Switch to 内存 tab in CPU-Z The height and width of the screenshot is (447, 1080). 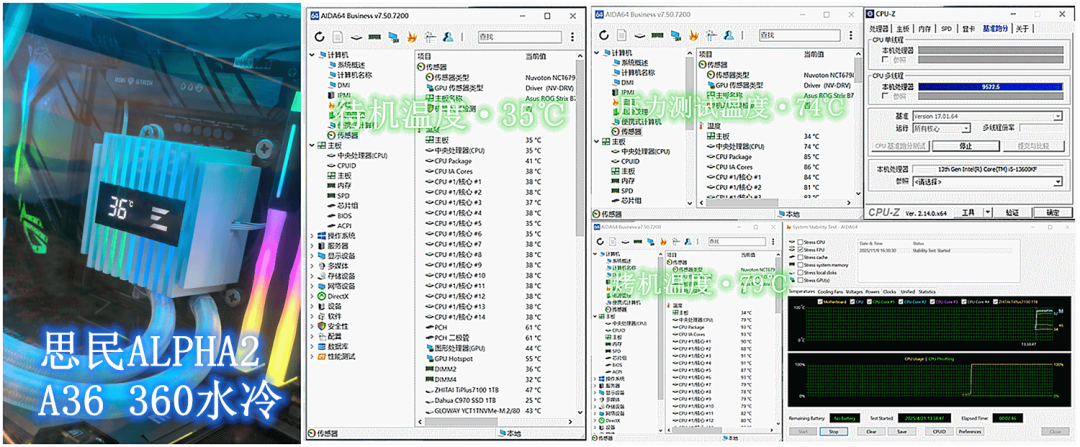925,29
